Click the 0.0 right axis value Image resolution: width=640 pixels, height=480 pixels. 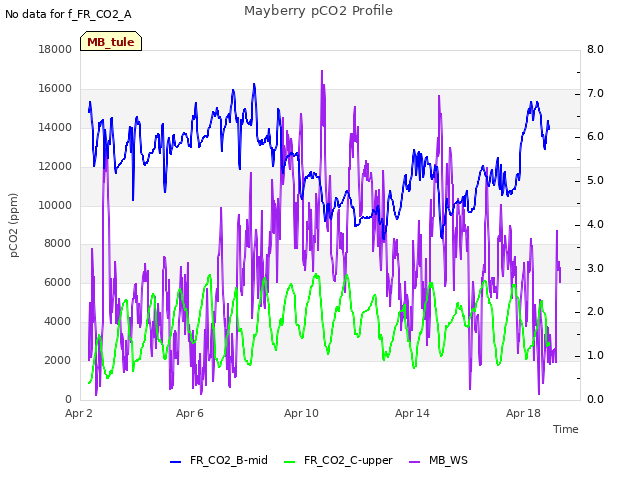pyautogui.click(x=595, y=399)
